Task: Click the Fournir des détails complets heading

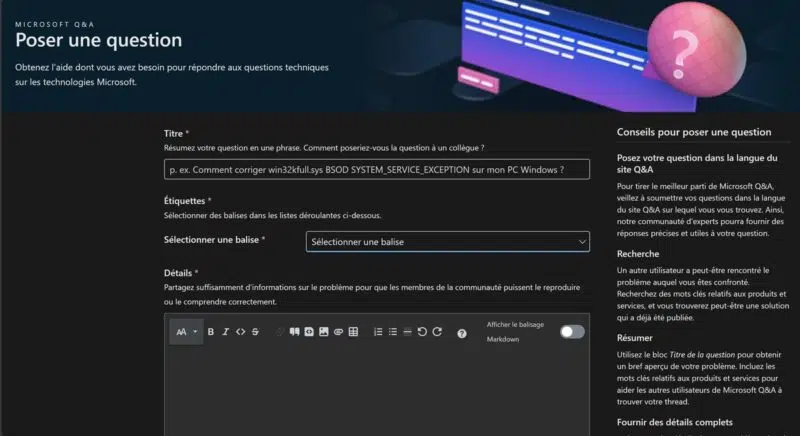Action: point(674,422)
